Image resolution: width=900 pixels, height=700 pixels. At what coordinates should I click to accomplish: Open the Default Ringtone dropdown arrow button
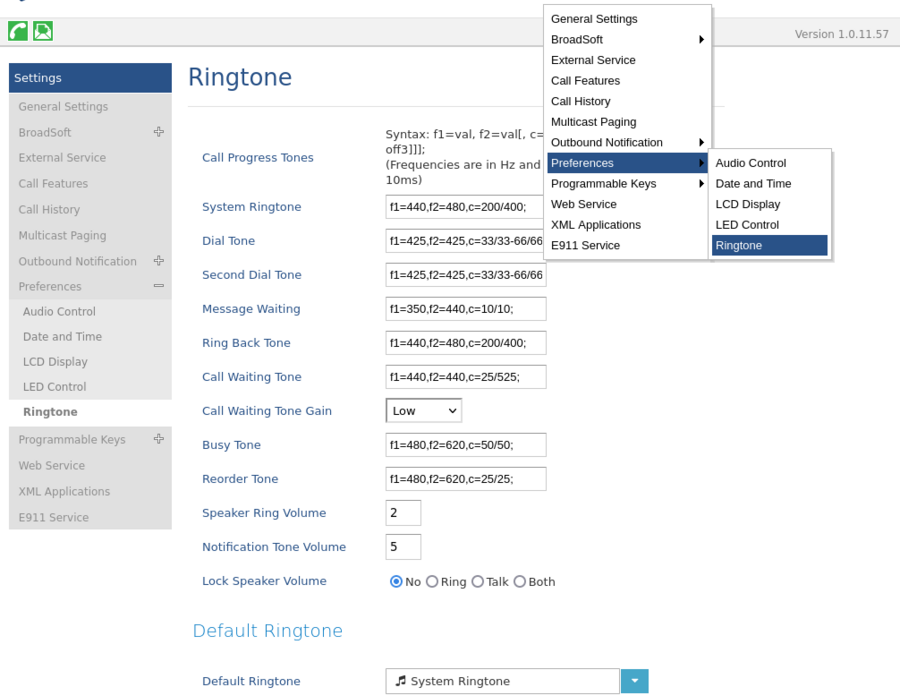tap(634, 681)
